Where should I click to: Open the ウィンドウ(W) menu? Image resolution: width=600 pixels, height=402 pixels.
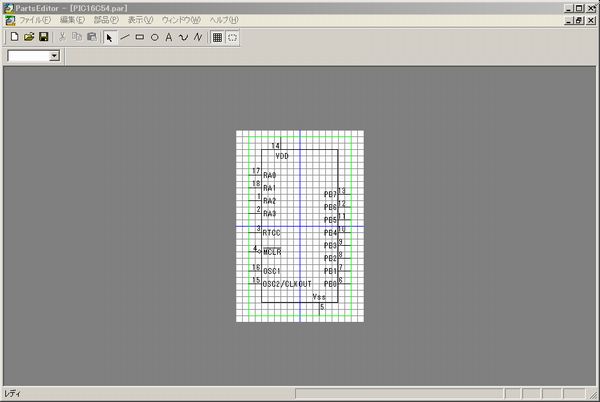181,20
